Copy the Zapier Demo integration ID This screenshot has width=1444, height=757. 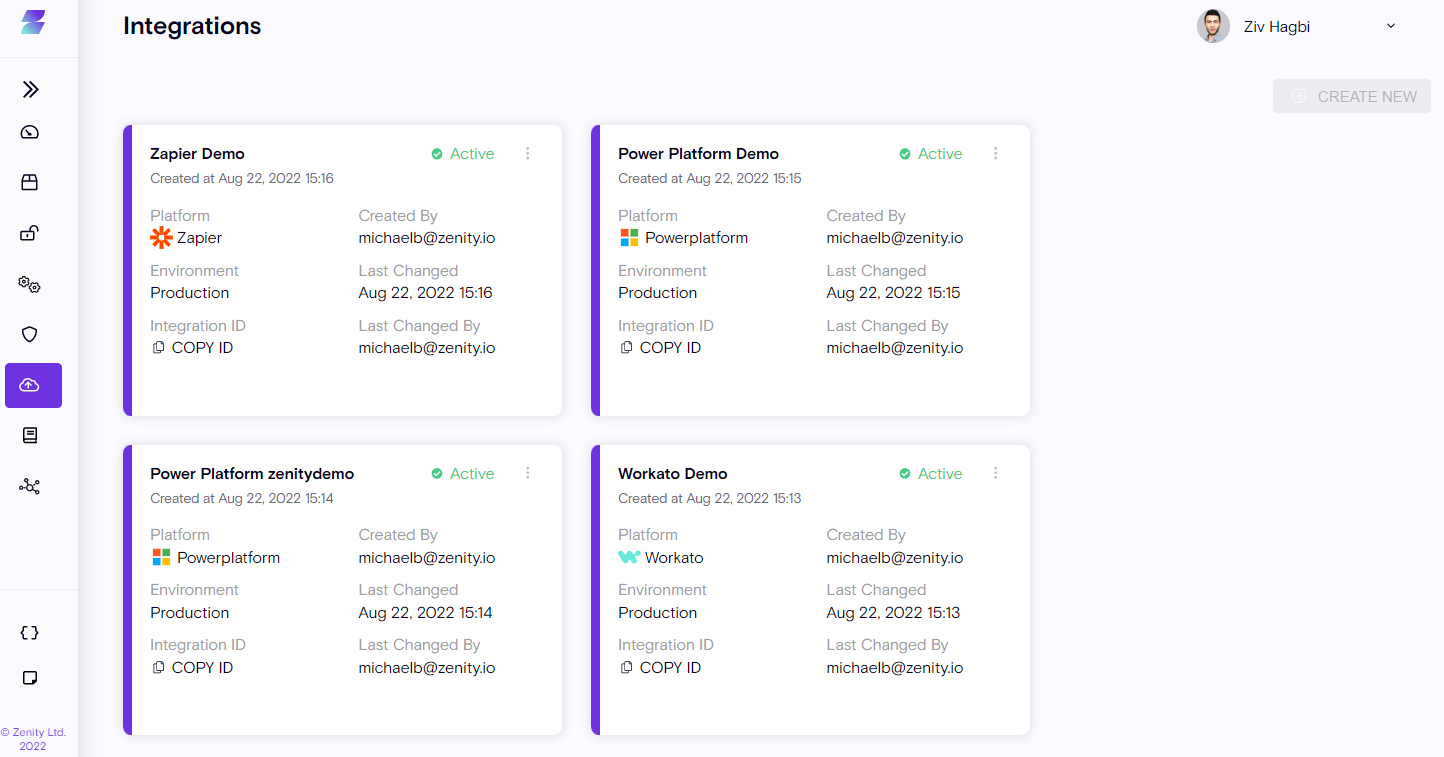coord(192,348)
